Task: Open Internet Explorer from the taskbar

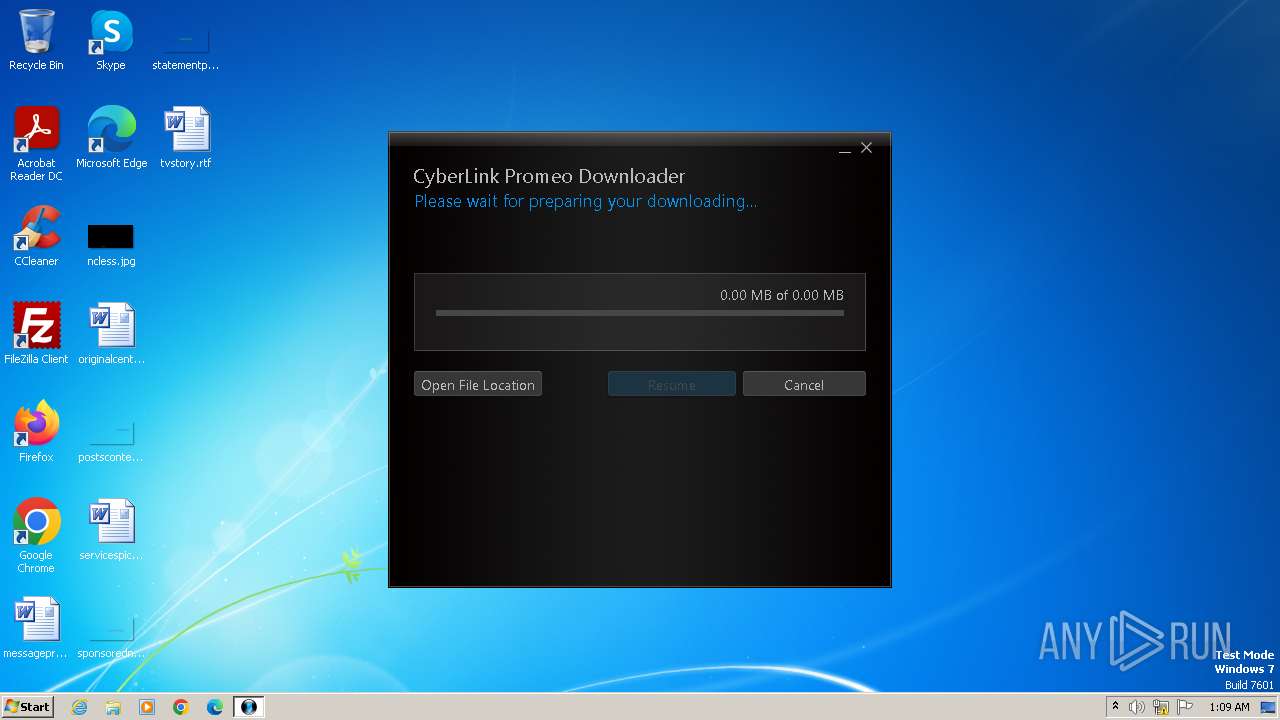Action: coord(80,707)
